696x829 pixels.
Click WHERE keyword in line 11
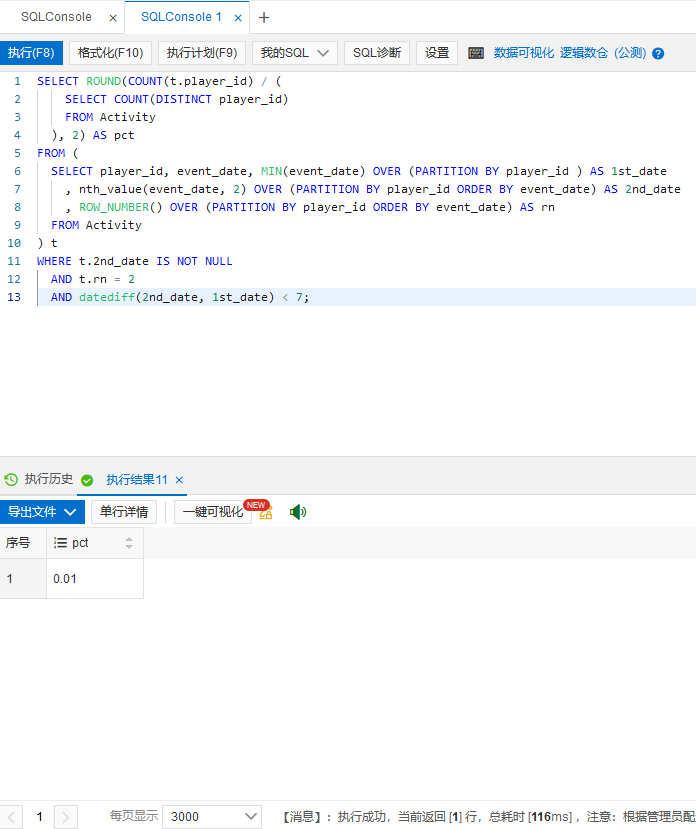pyautogui.click(x=54, y=261)
